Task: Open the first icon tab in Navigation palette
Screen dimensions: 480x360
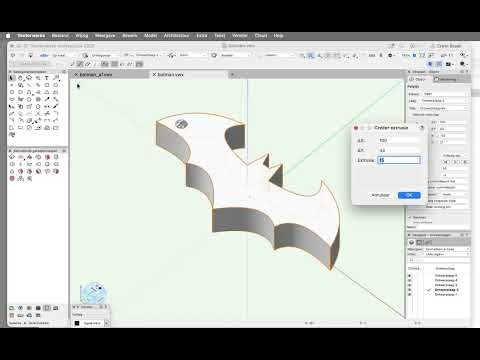Action: pyautogui.click(x=411, y=242)
